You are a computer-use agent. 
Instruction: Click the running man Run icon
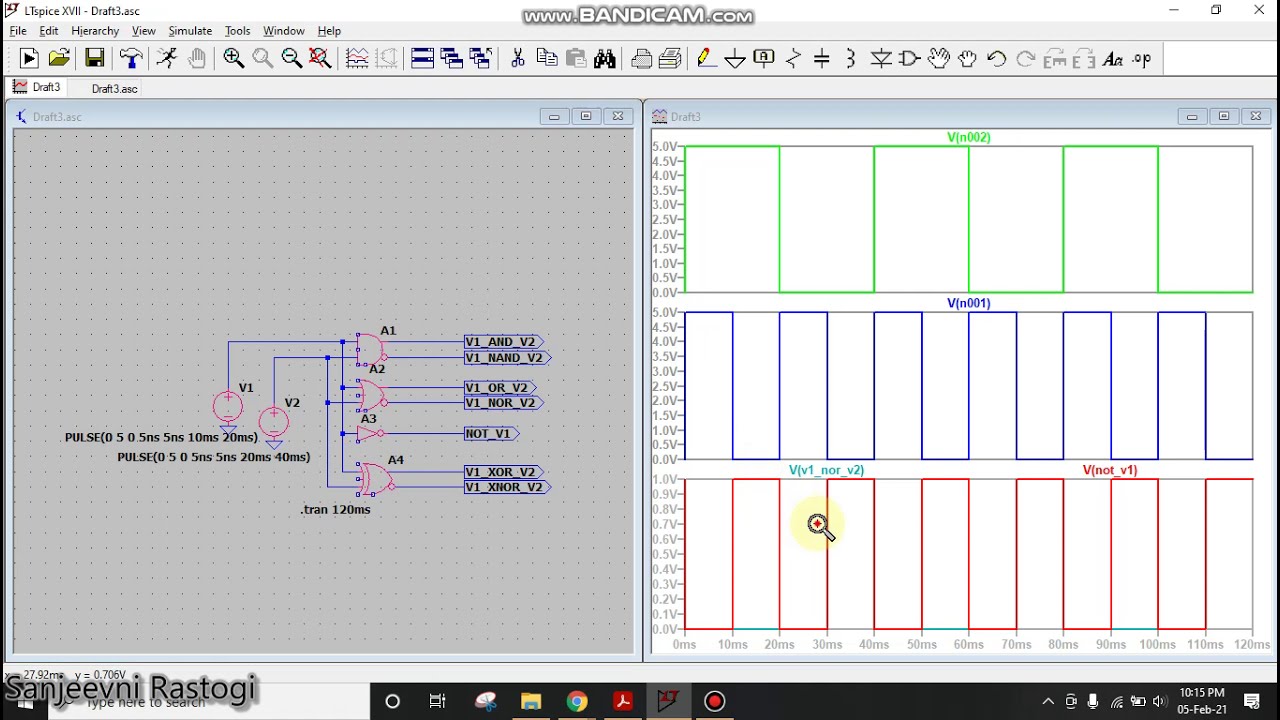[166, 59]
